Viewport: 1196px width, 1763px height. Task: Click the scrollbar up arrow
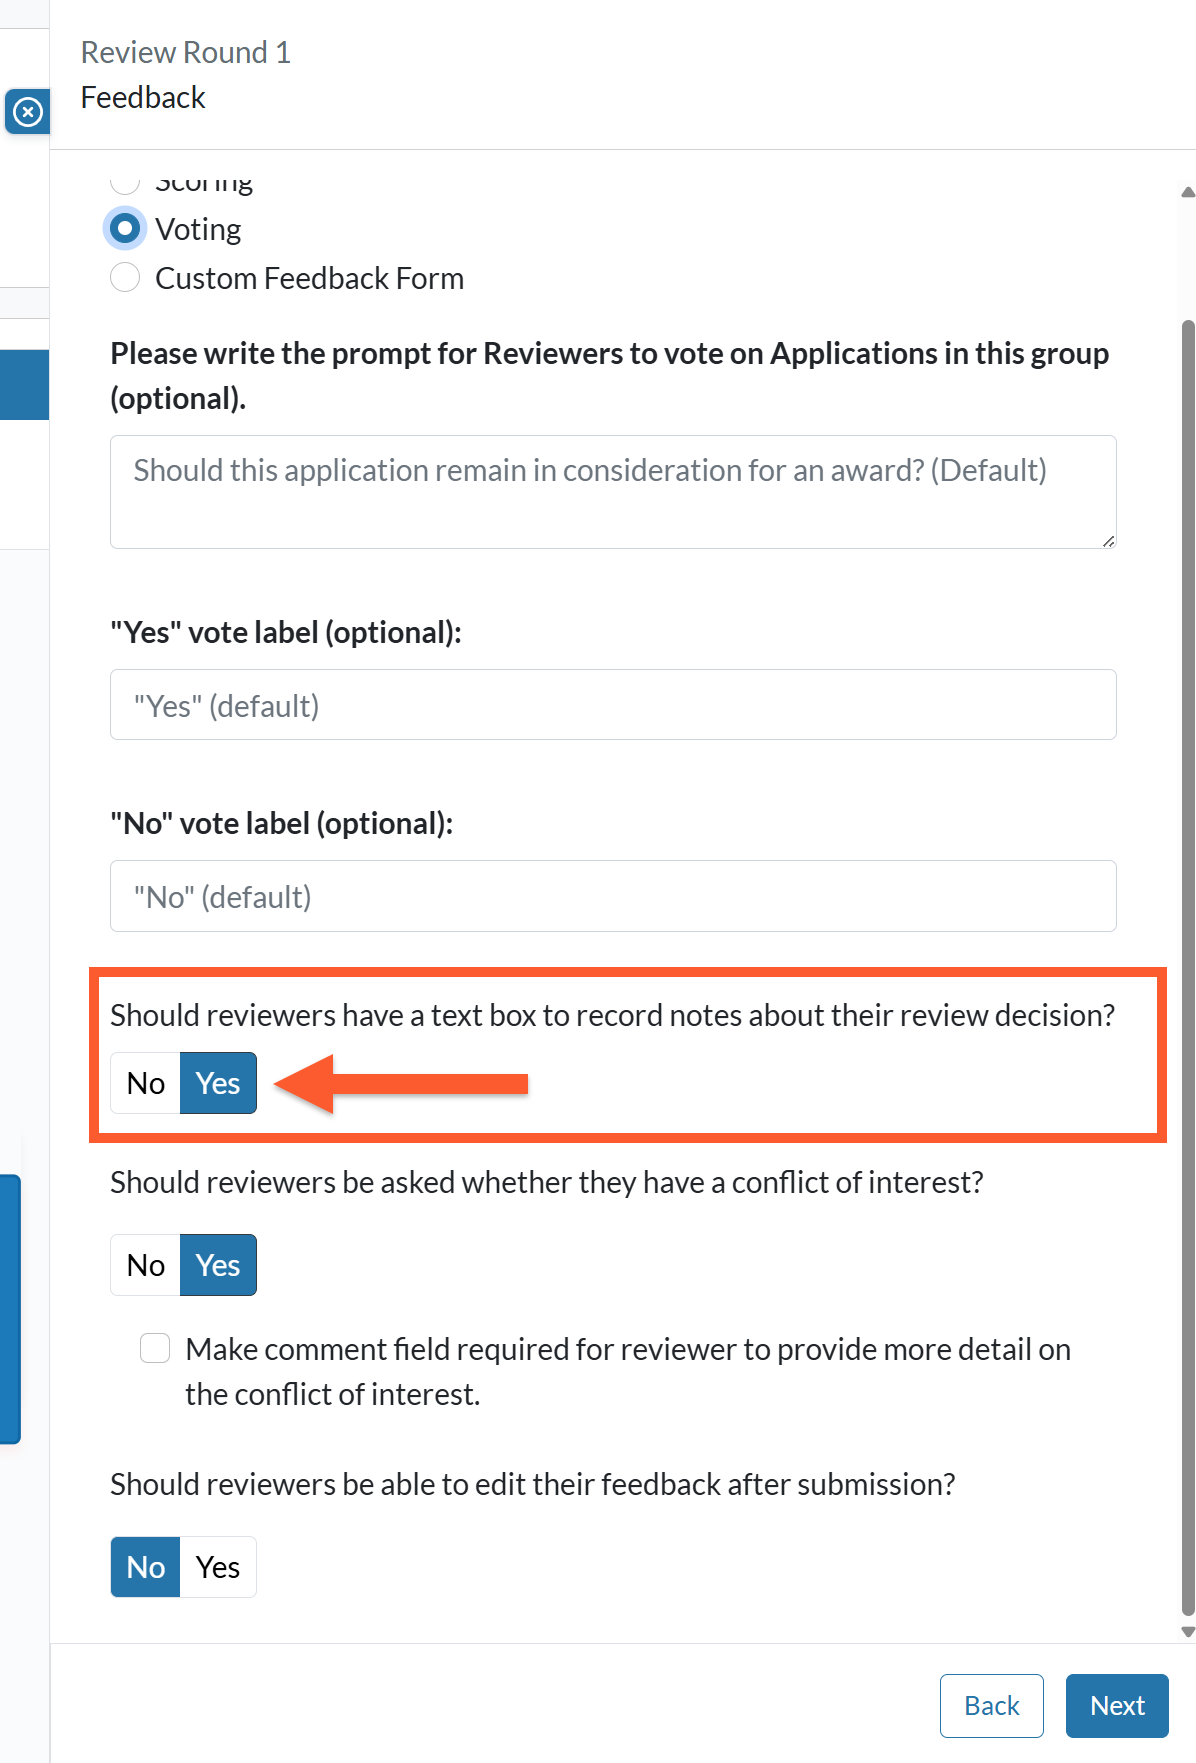pos(1188,192)
